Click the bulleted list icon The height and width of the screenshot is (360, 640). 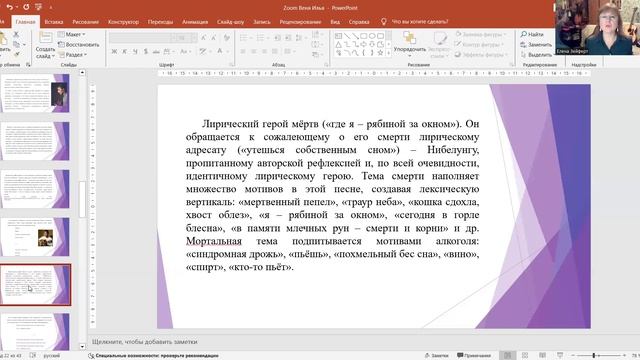click(244, 38)
